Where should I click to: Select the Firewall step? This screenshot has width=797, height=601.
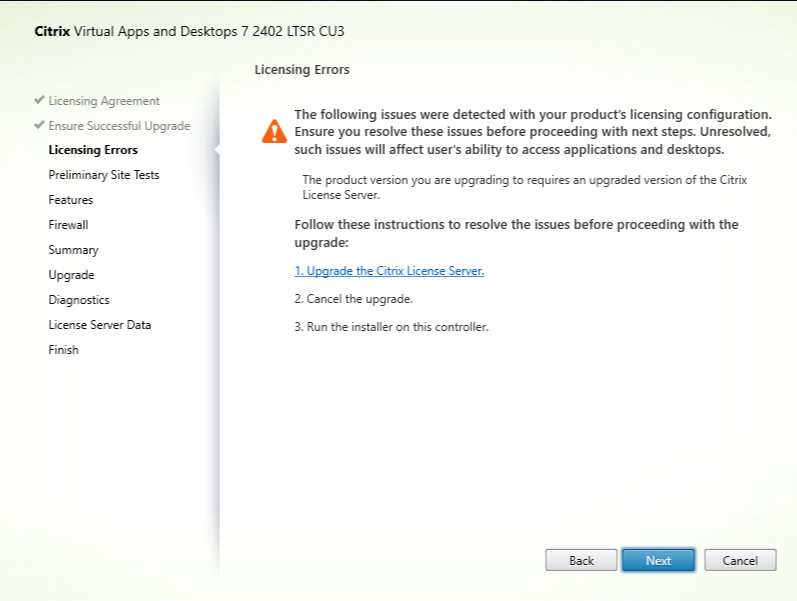click(68, 225)
